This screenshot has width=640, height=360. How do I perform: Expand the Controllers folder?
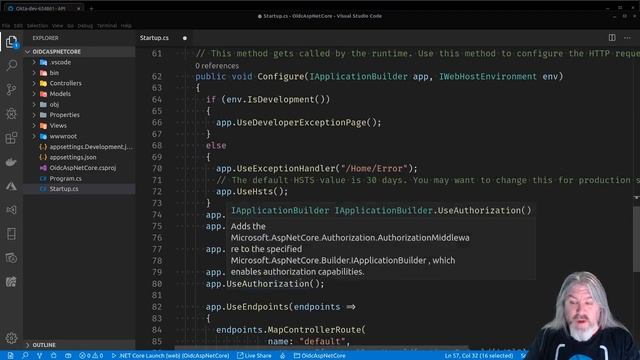pos(34,83)
